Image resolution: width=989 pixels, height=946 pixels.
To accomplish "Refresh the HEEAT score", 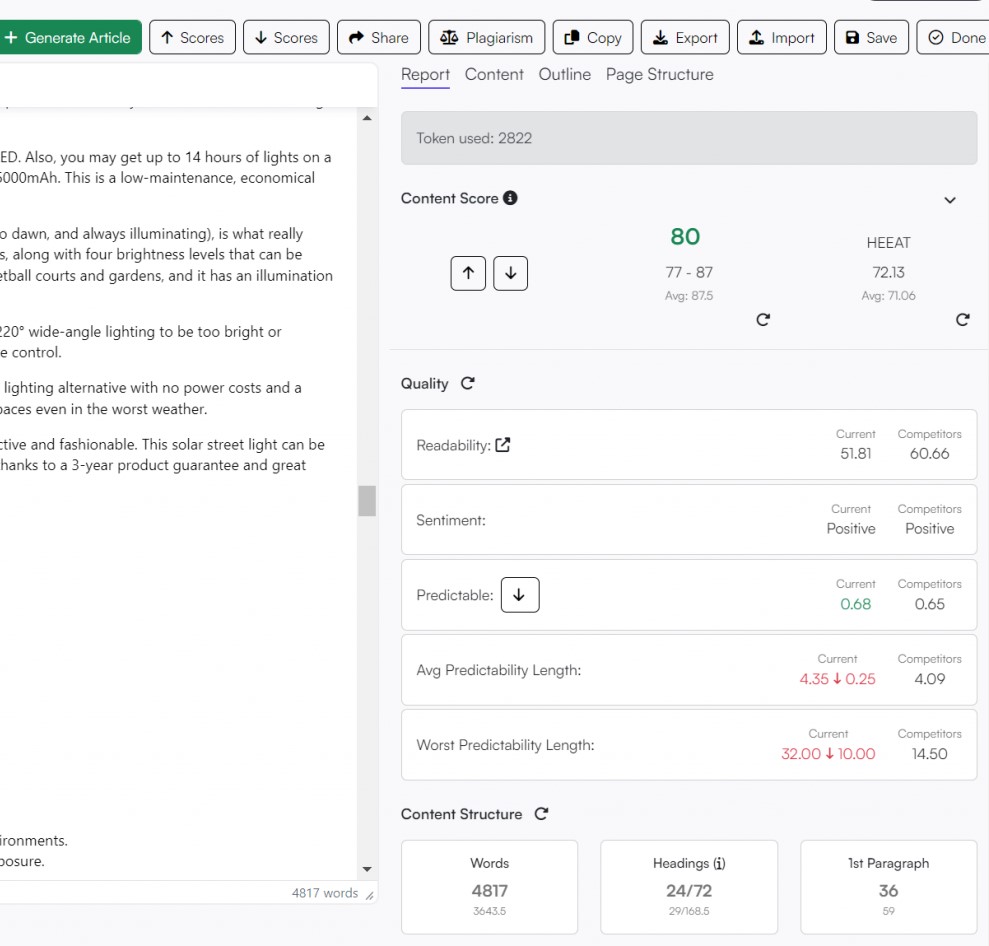I will point(962,320).
